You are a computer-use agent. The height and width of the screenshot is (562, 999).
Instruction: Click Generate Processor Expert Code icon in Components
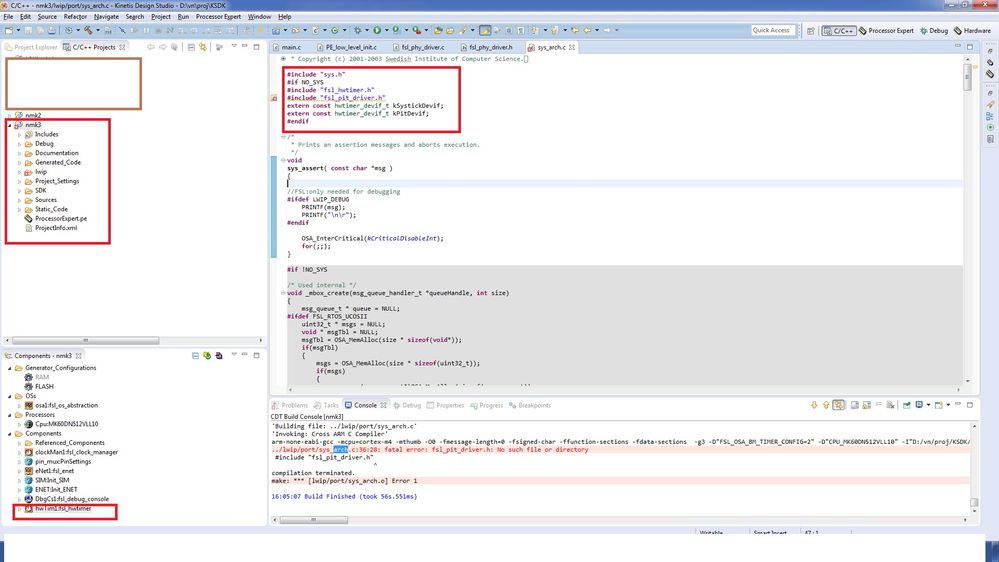point(207,356)
